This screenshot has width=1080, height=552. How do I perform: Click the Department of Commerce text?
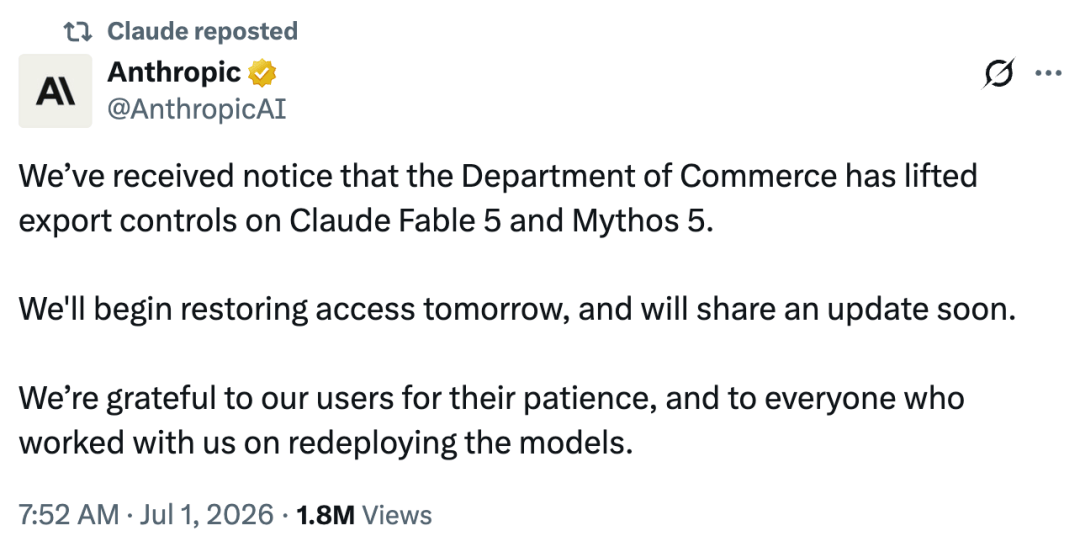(649, 176)
